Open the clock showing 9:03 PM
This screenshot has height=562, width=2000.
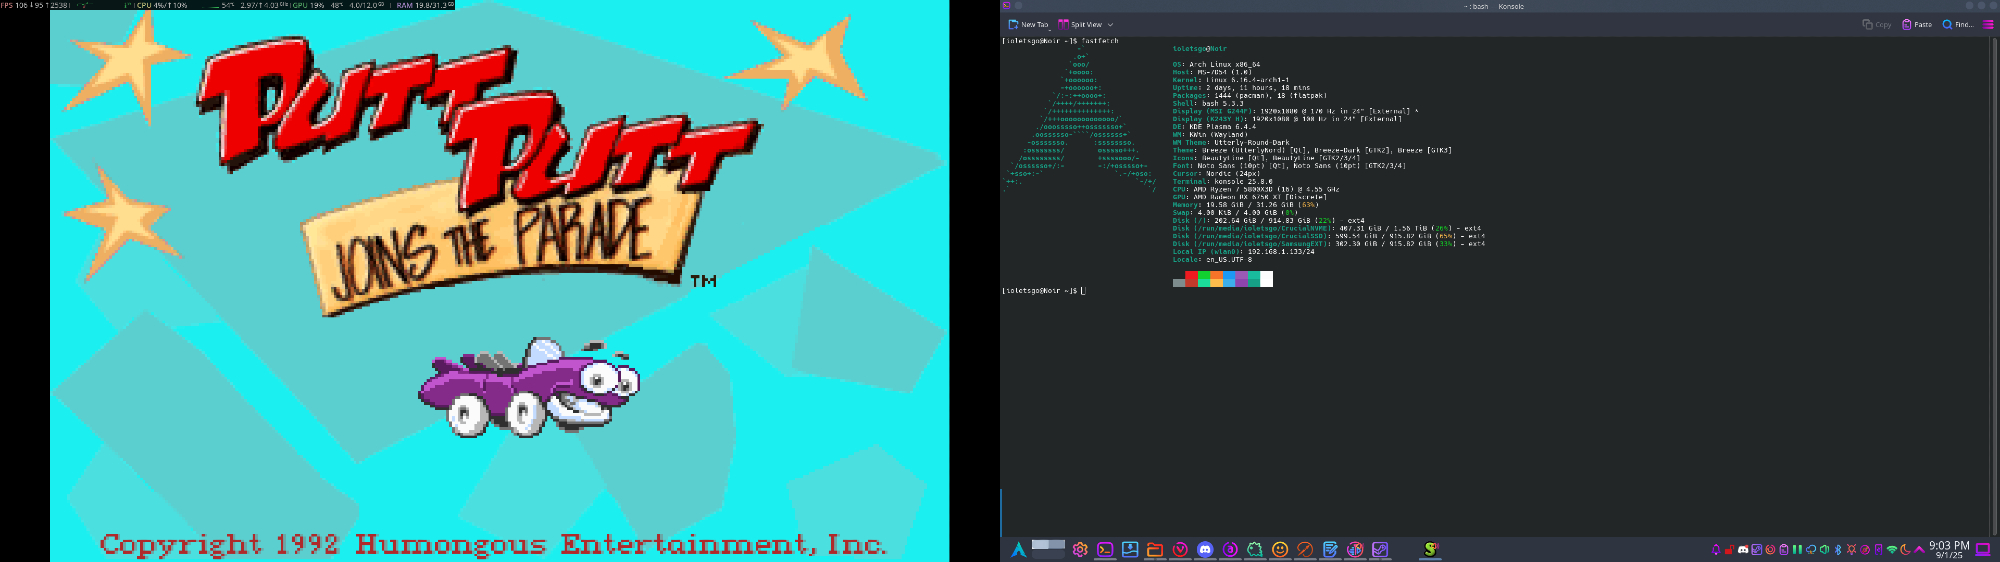click(x=1949, y=550)
